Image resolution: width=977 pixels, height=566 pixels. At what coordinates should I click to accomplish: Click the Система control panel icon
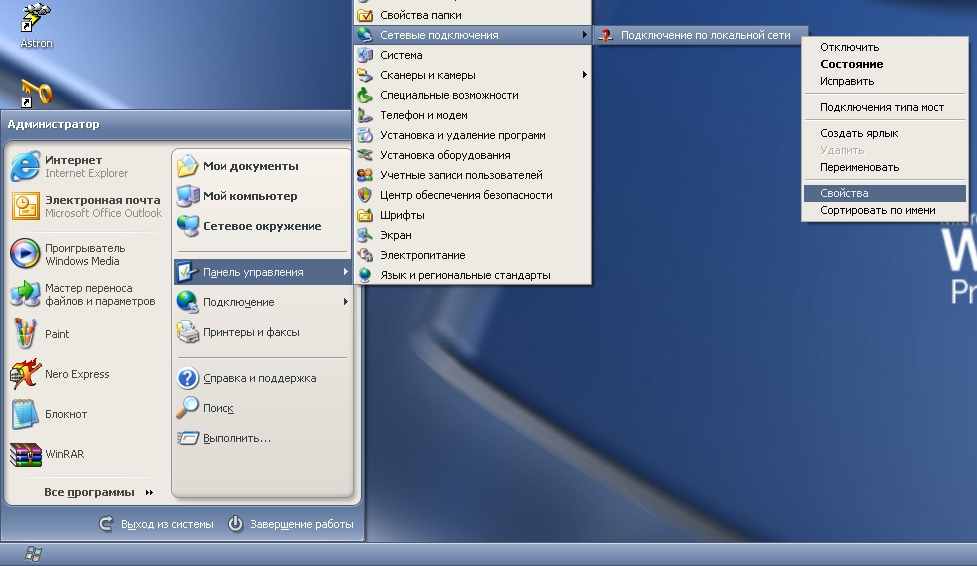tap(365, 55)
